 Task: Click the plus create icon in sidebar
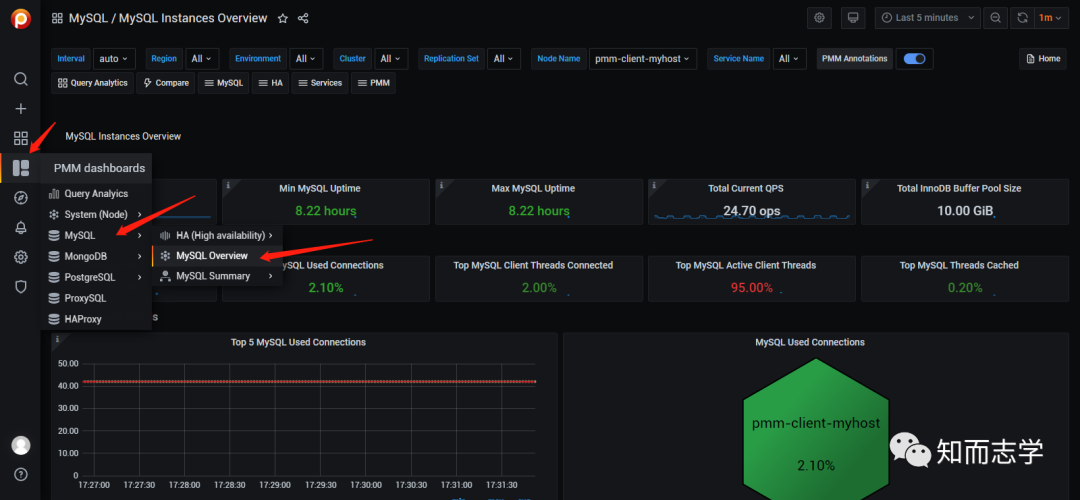coord(21,109)
